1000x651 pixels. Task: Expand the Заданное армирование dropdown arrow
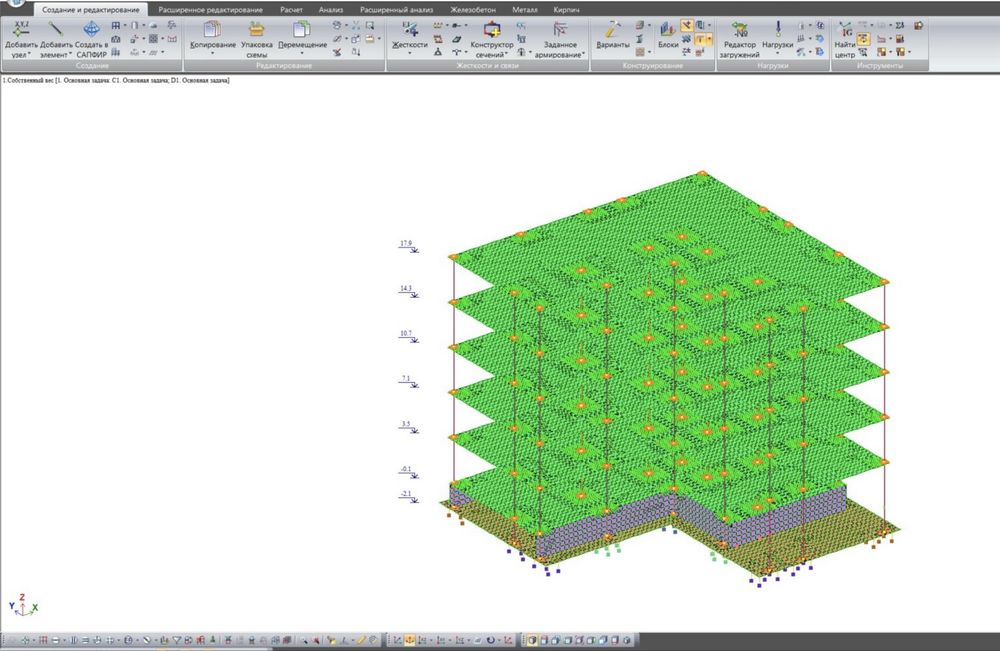tap(584, 55)
